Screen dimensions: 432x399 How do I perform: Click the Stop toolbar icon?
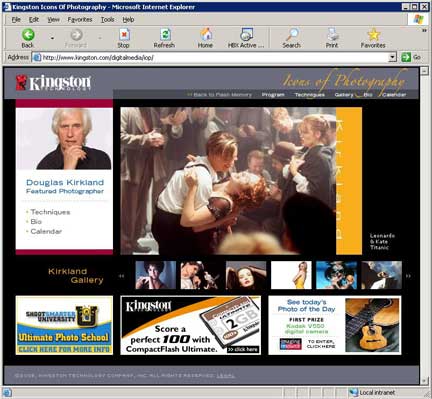tap(124, 35)
